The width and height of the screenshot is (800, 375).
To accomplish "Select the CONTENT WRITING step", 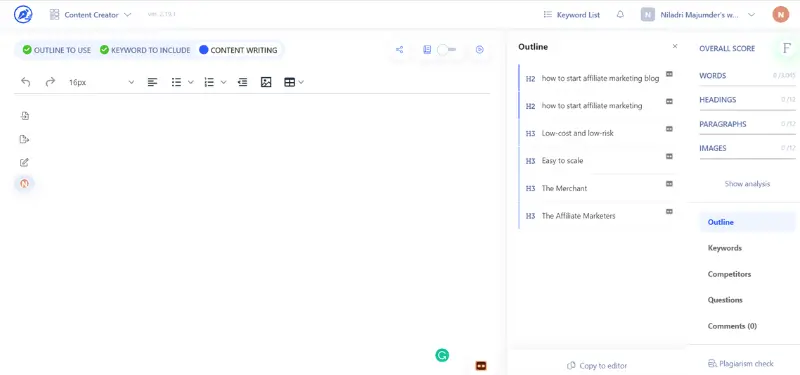I will [x=238, y=50].
